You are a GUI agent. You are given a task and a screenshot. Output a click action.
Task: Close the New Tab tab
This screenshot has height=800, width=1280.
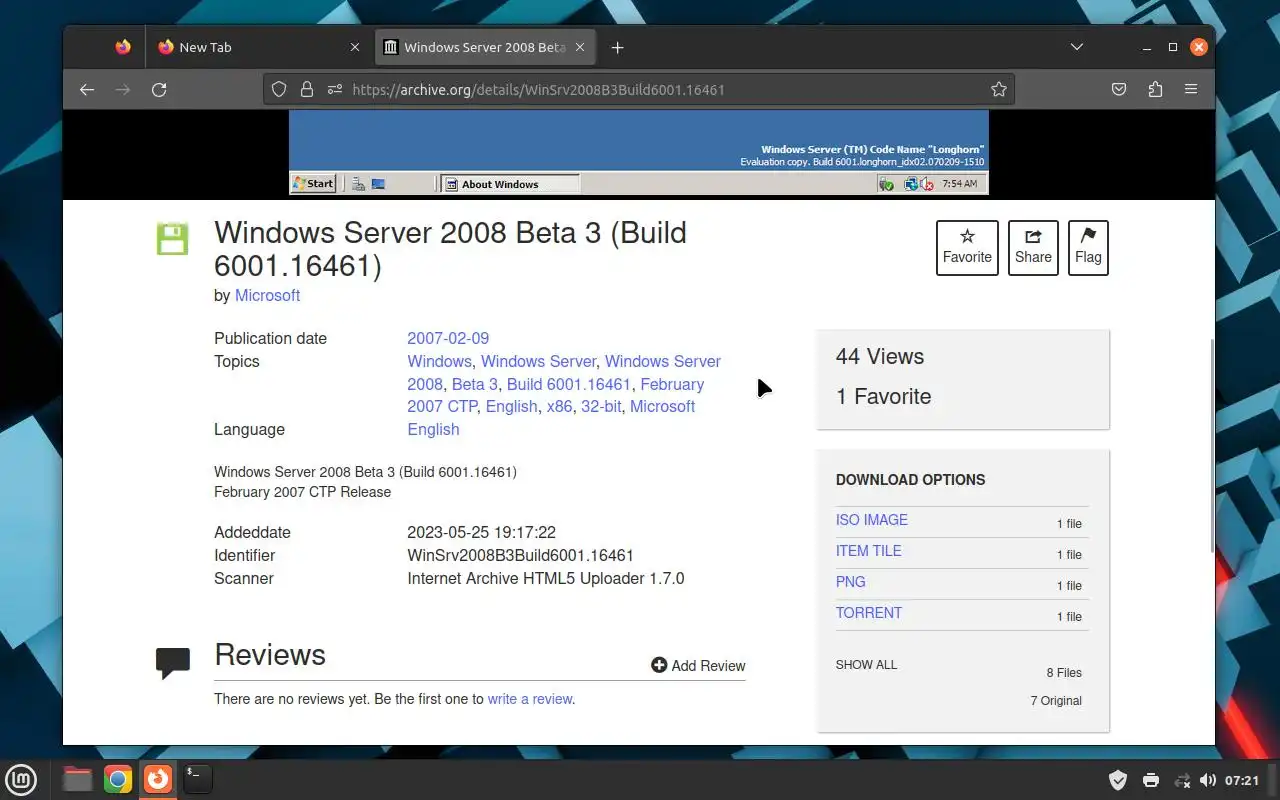click(x=355, y=47)
